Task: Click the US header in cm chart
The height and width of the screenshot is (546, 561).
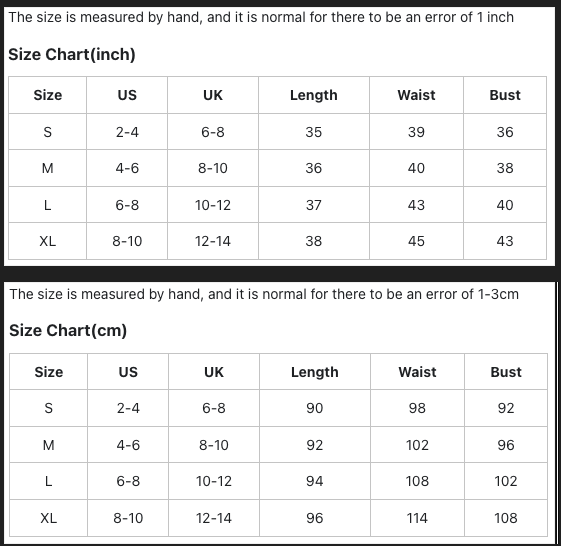Action: (x=128, y=372)
